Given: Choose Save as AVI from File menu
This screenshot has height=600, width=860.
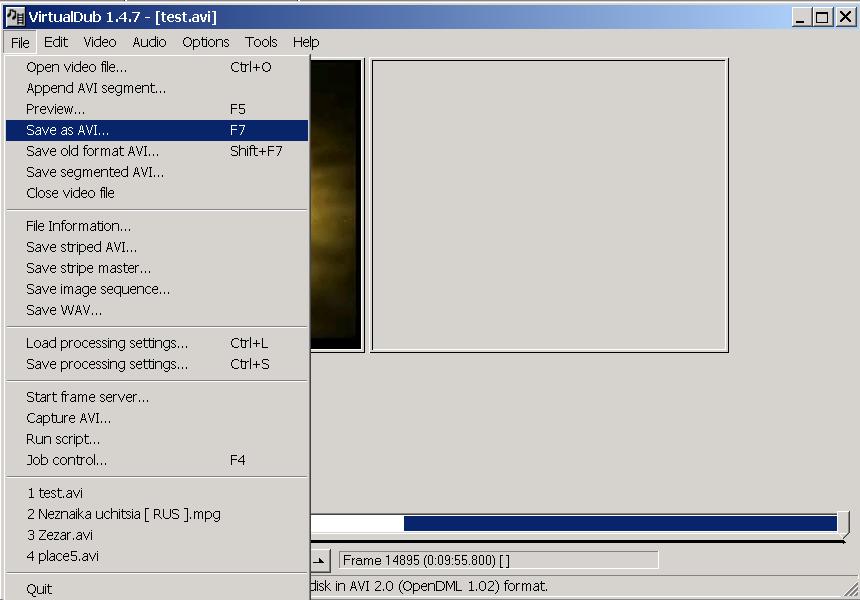Looking at the screenshot, I should (x=68, y=130).
